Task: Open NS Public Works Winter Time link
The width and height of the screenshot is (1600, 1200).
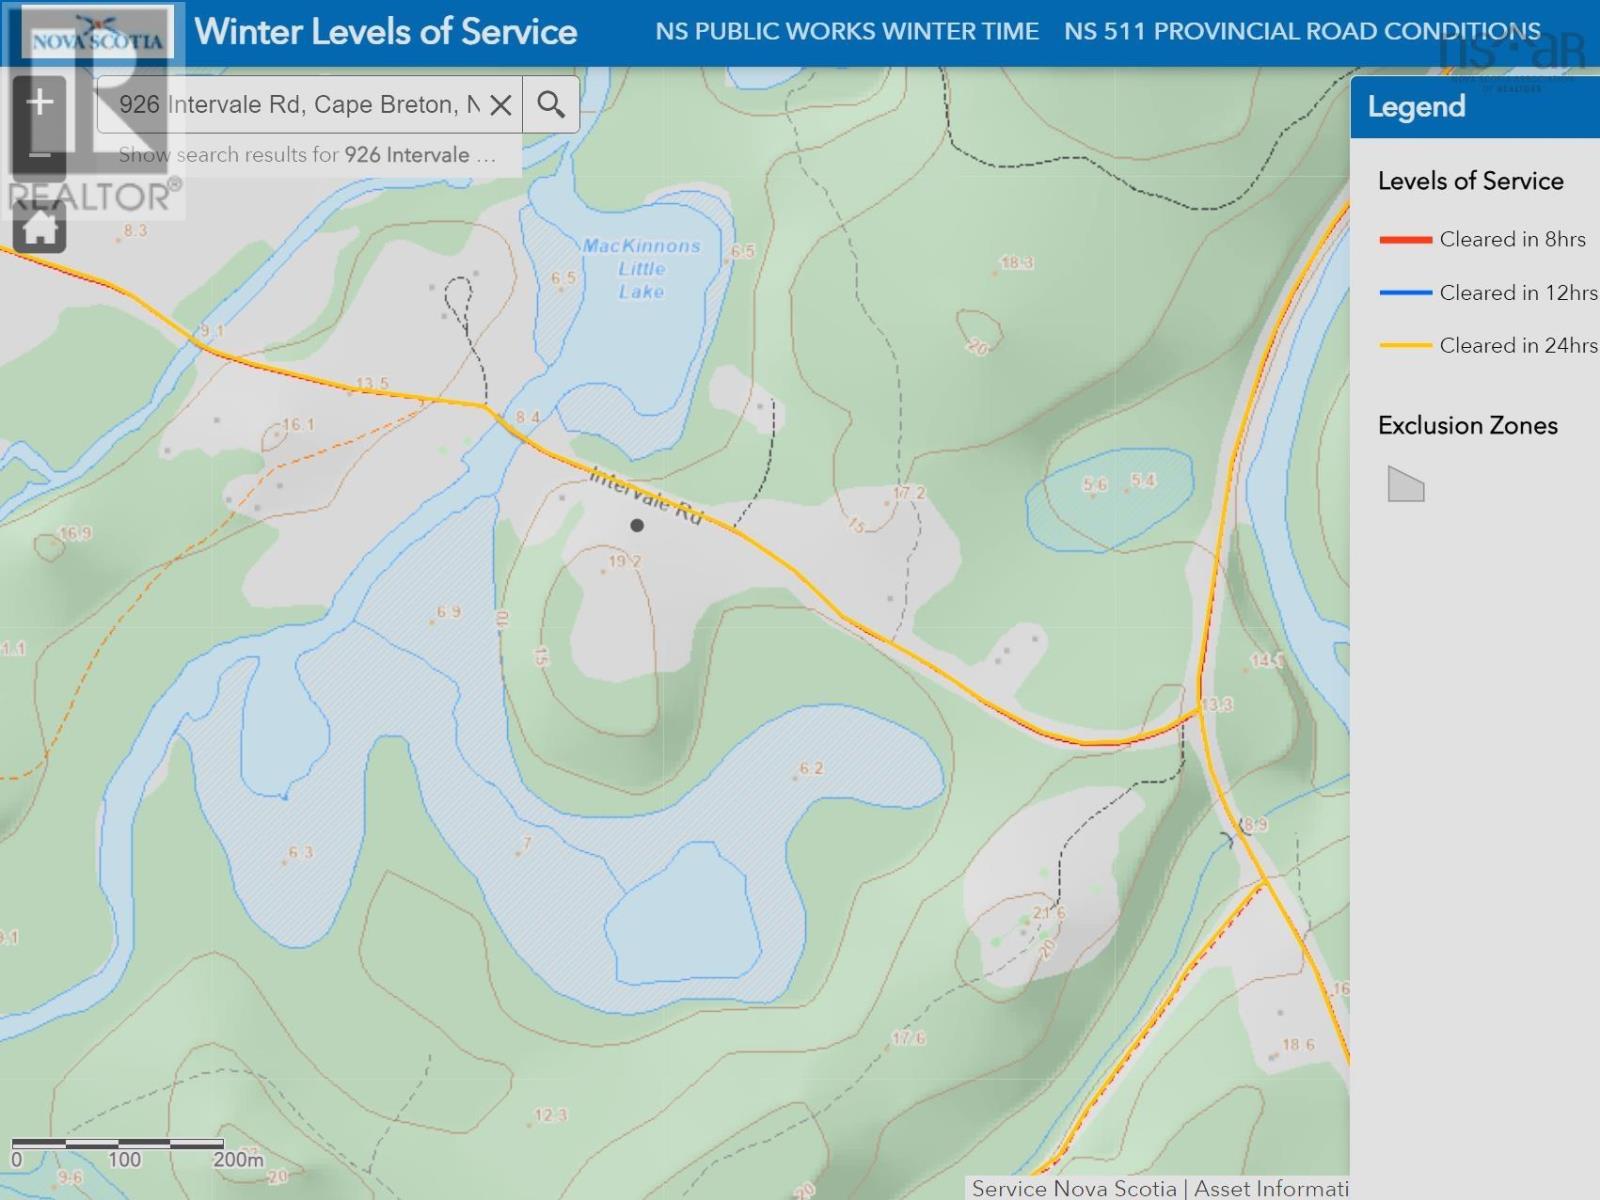Action: click(847, 32)
